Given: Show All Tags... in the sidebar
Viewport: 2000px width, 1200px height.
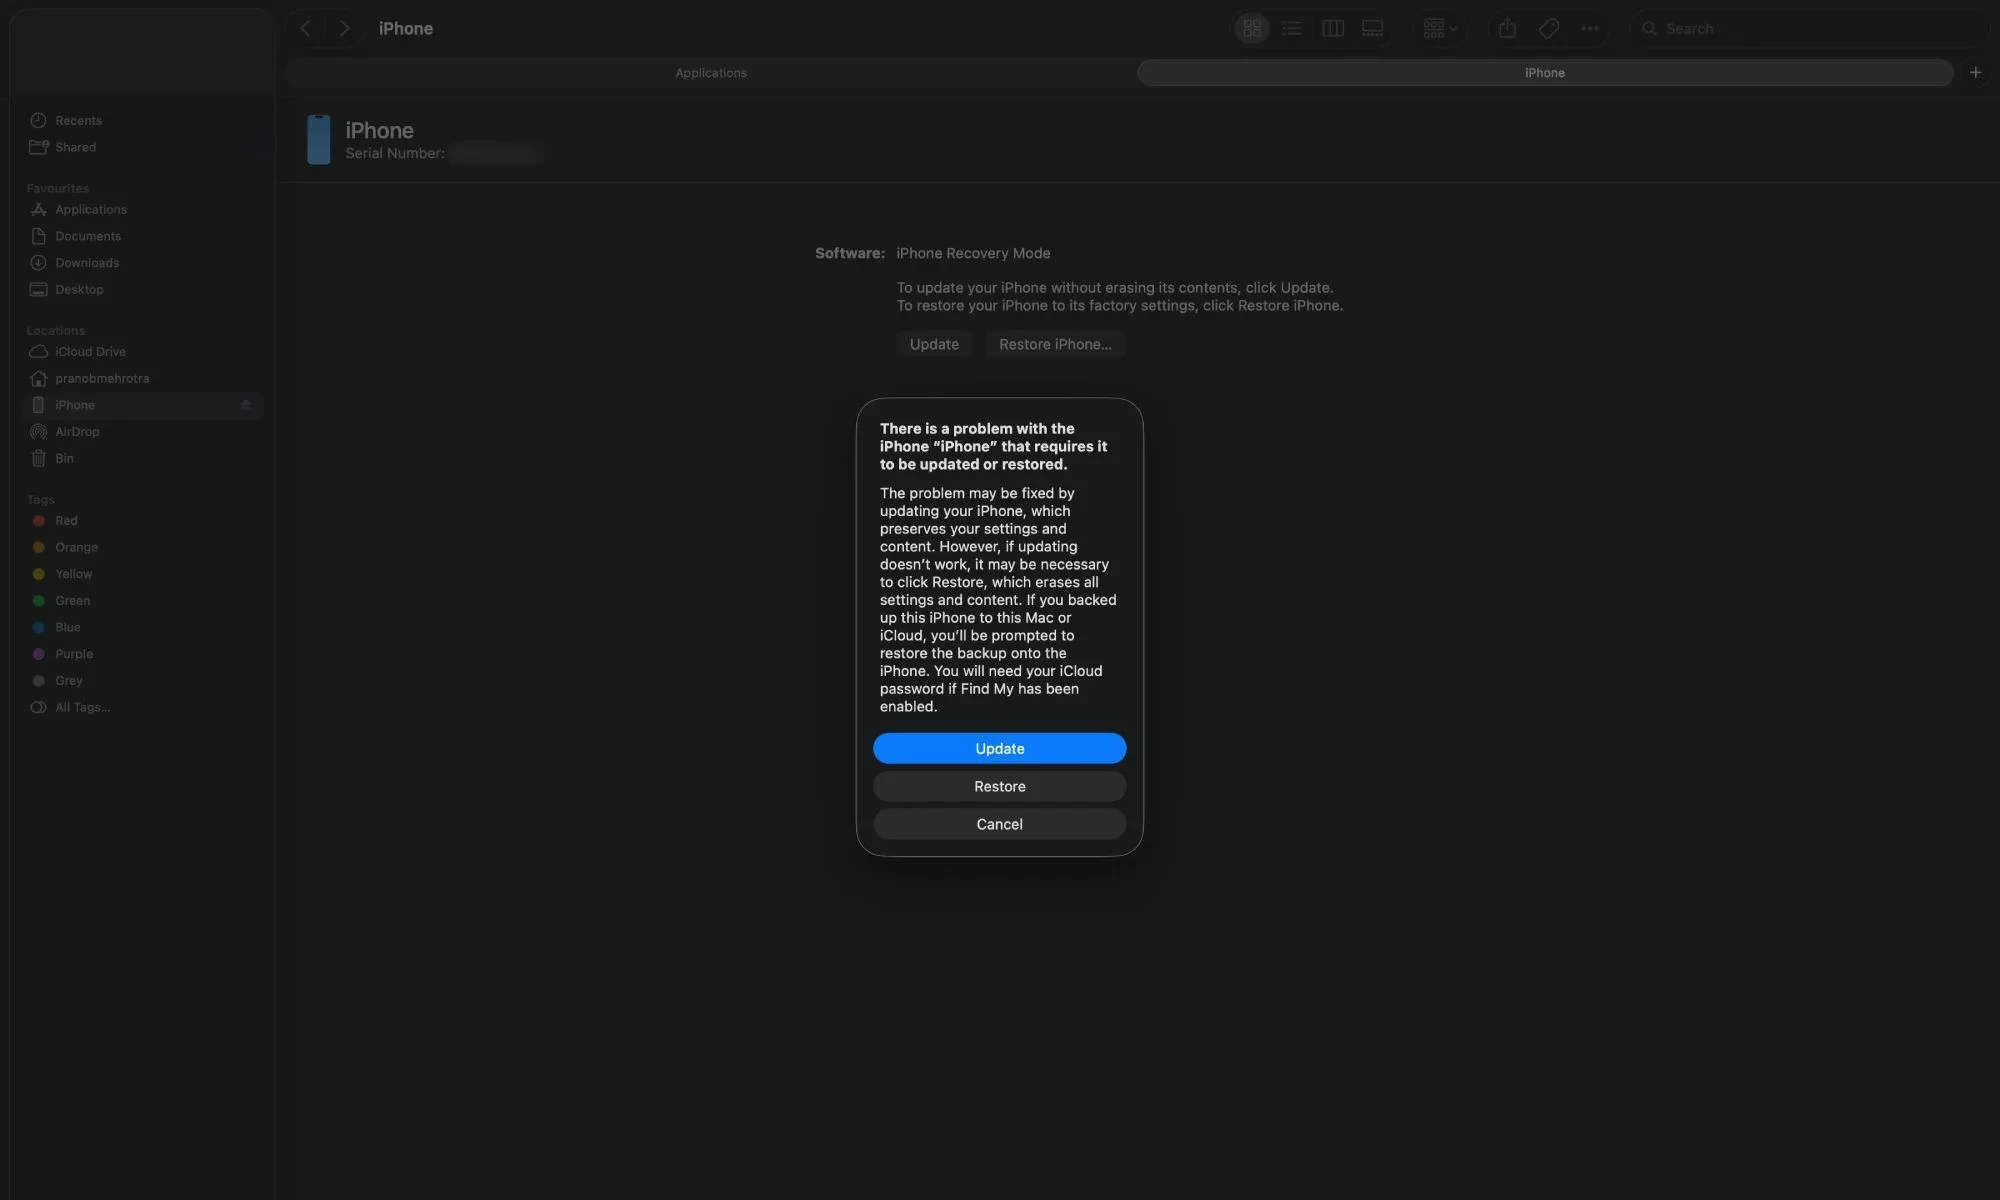Looking at the screenshot, I should [140, 707].
